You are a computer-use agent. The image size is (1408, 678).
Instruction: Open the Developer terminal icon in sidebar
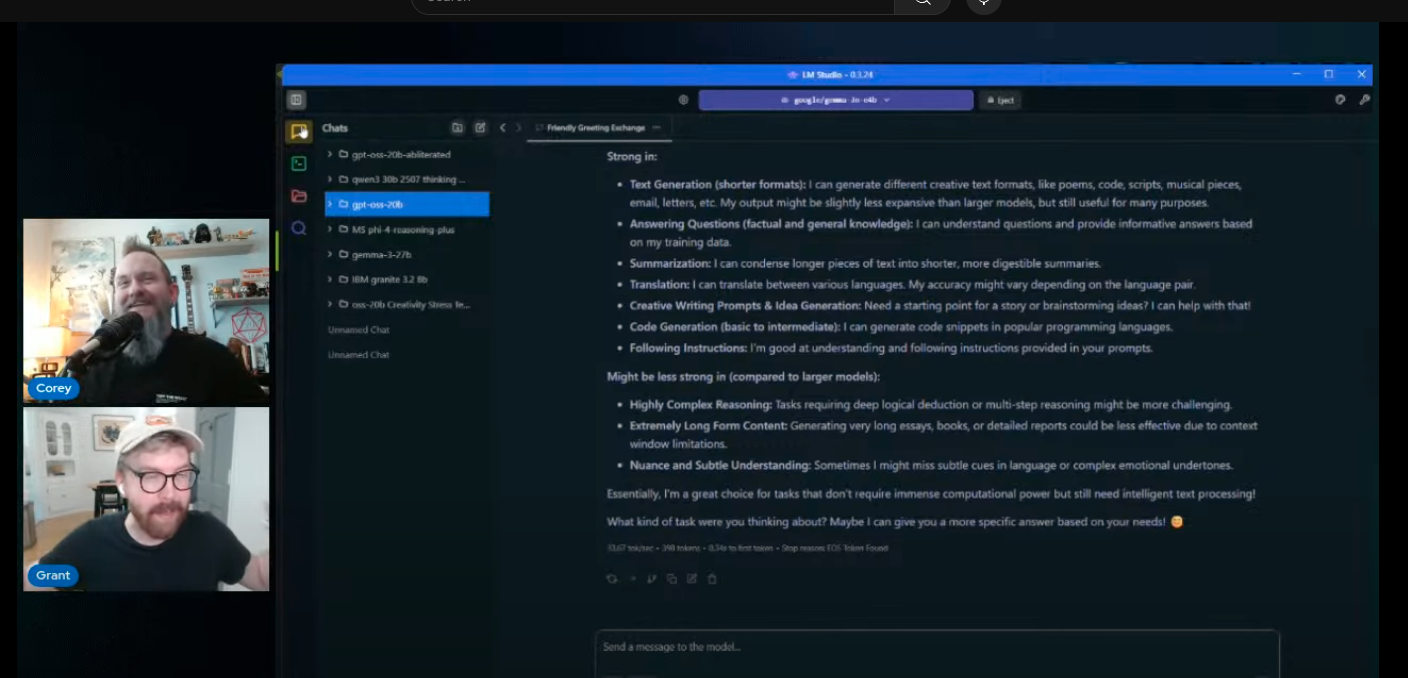[x=298, y=163]
